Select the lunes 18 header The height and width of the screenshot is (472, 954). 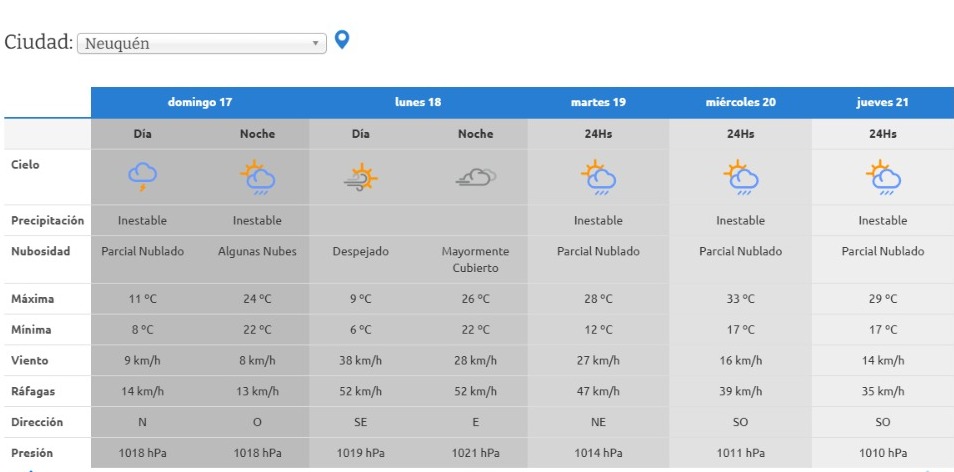(418, 103)
